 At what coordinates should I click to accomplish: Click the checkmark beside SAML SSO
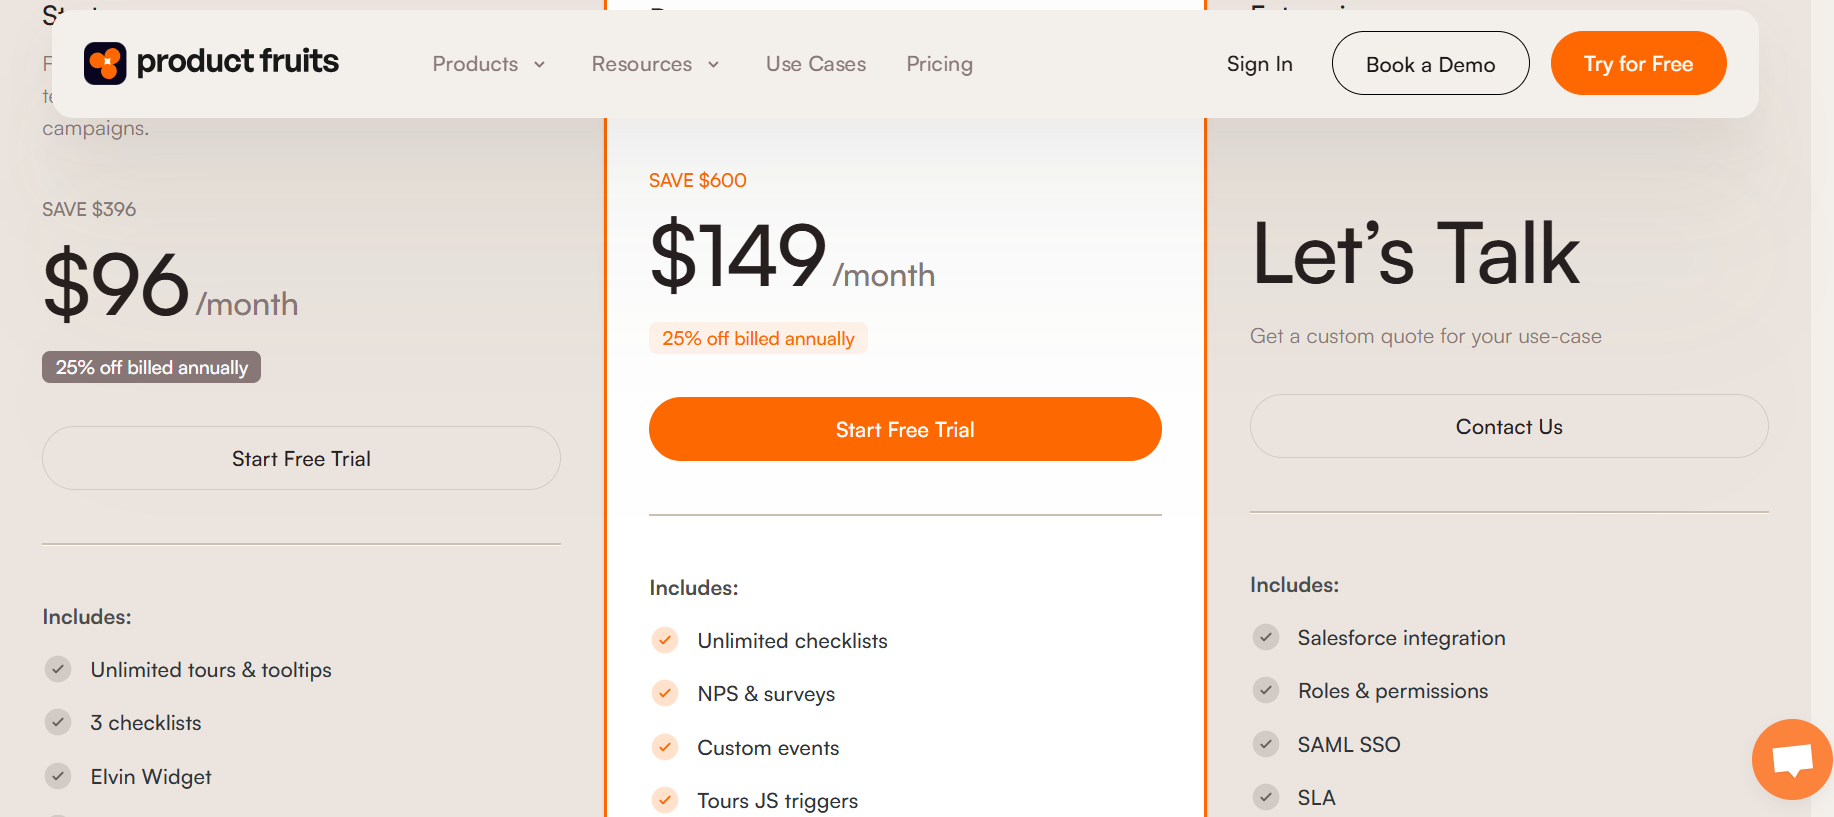tap(1265, 744)
